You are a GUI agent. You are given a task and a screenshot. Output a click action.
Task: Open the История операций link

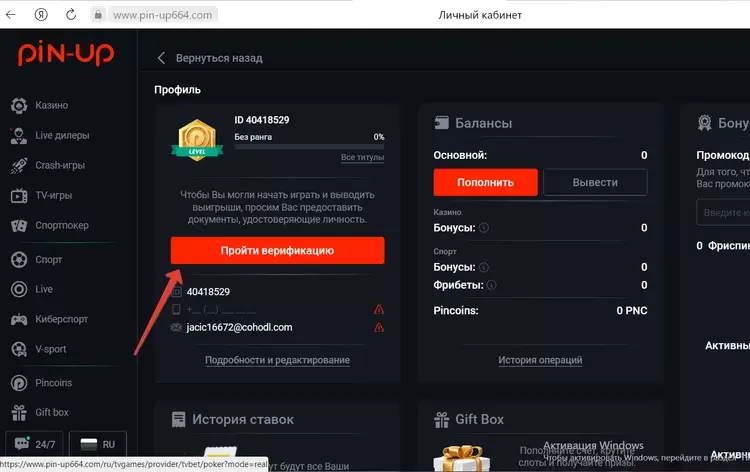tap(540, 360)
